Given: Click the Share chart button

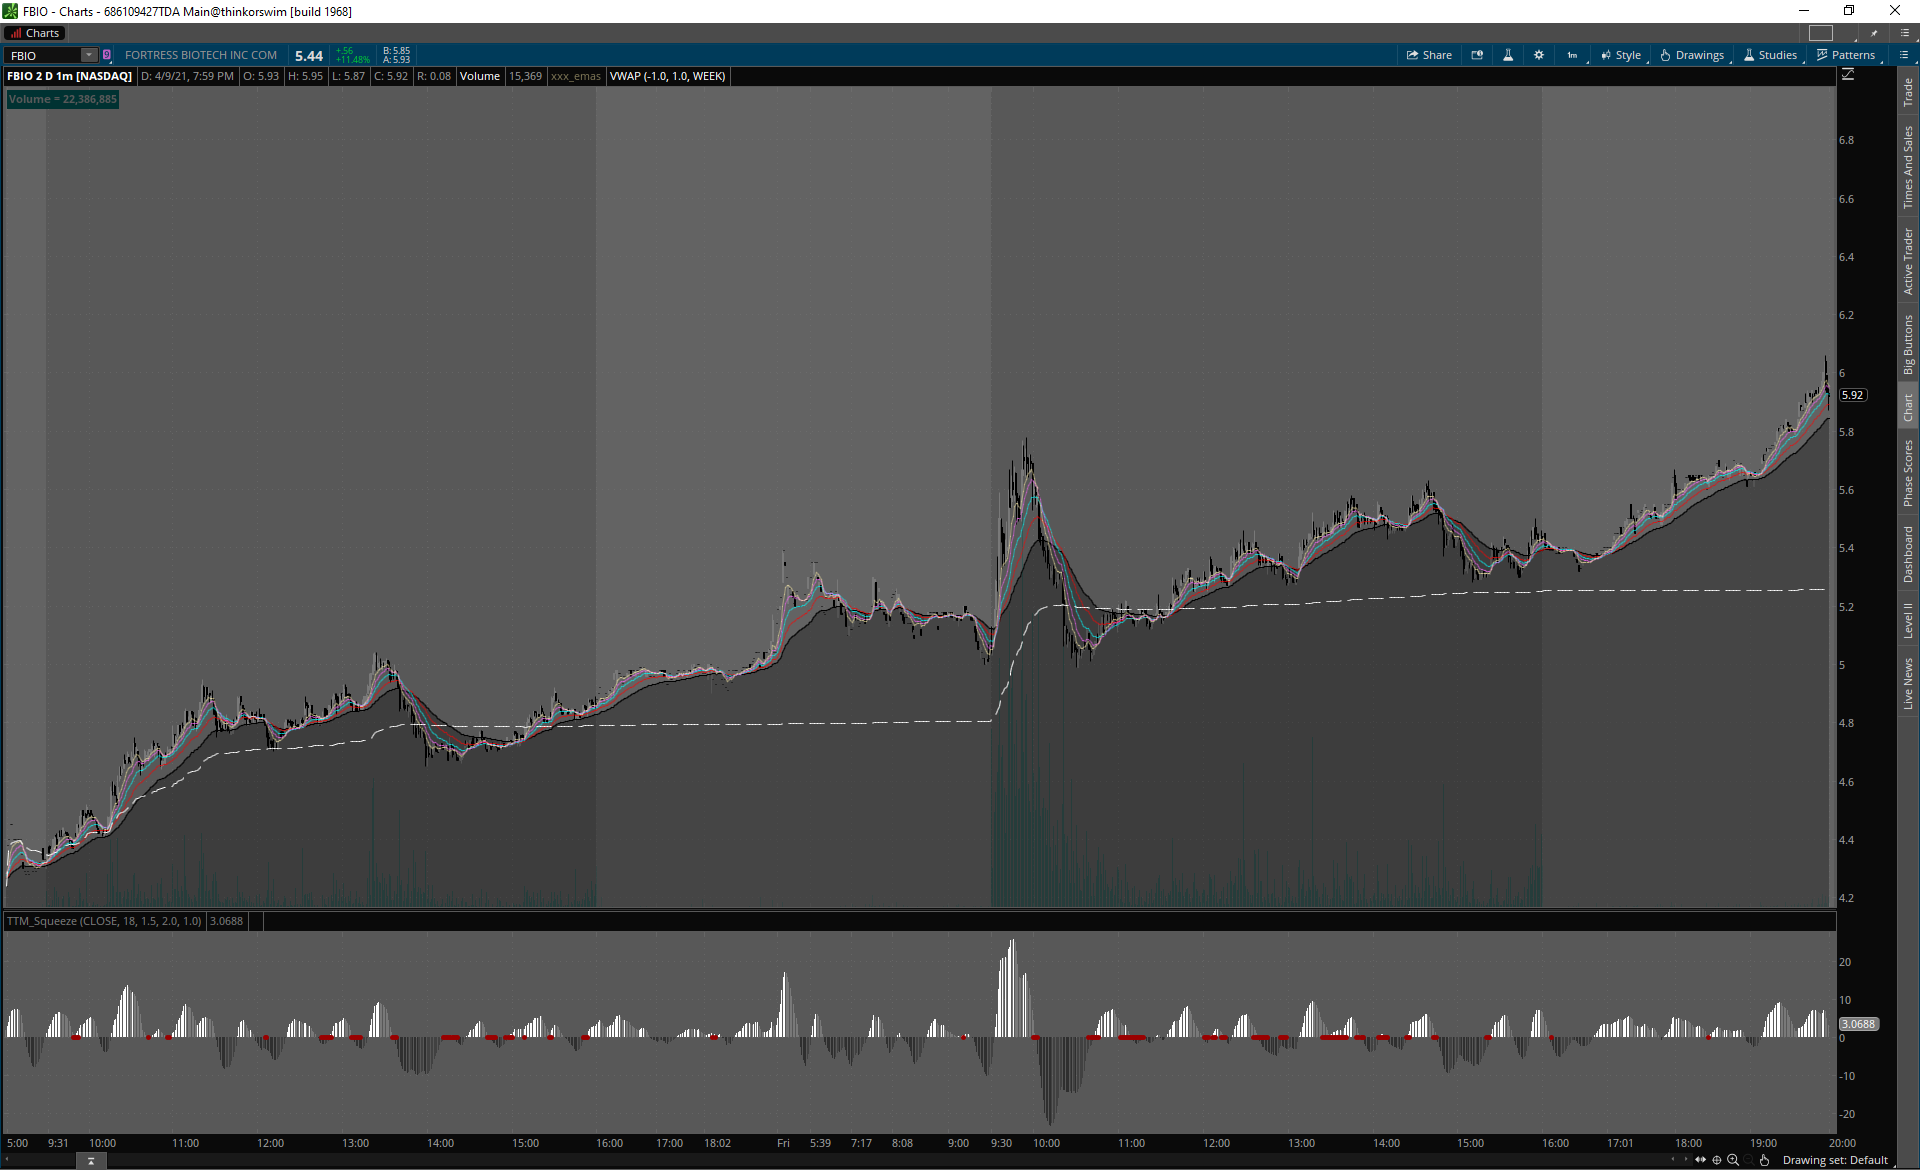Looking at the screenshot, I should 1429,55.
